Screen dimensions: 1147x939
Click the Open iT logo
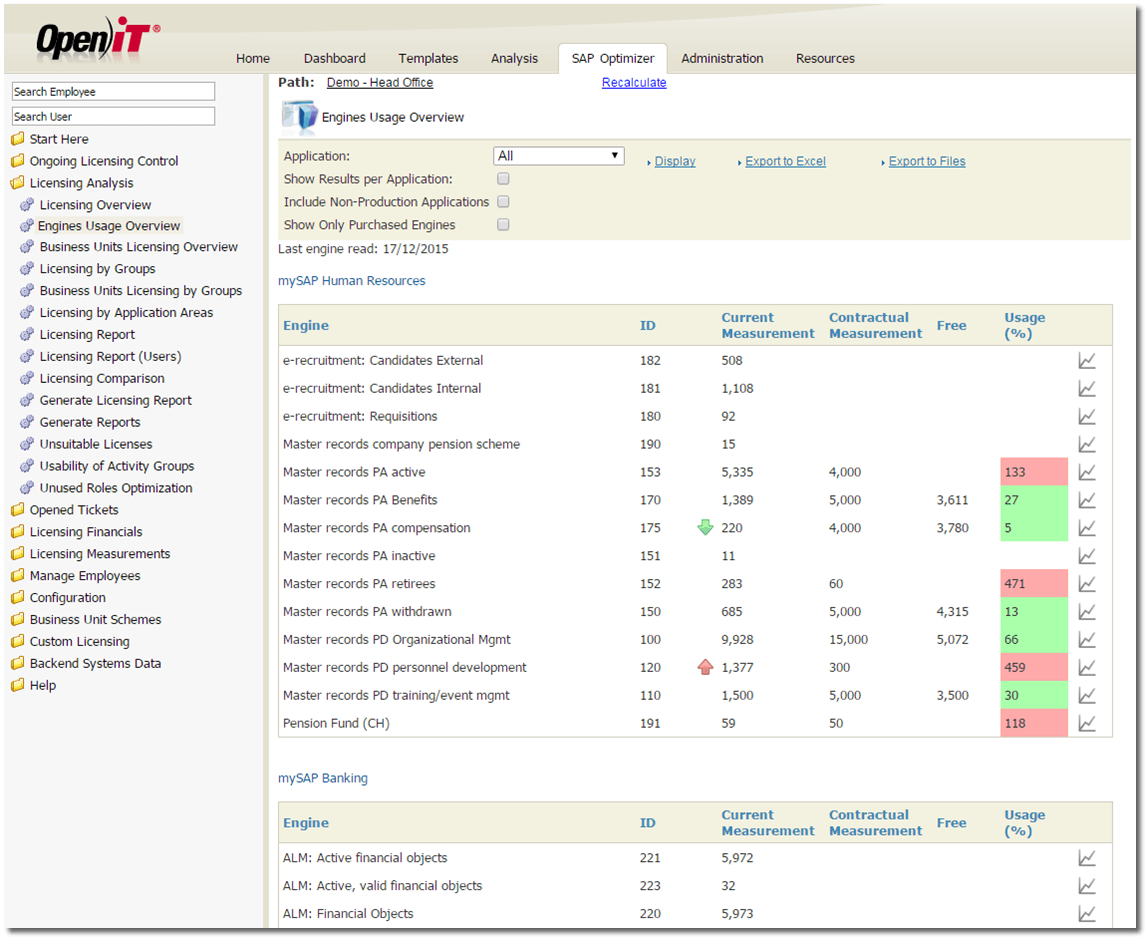pyautogui.click(x=98, y=38)
